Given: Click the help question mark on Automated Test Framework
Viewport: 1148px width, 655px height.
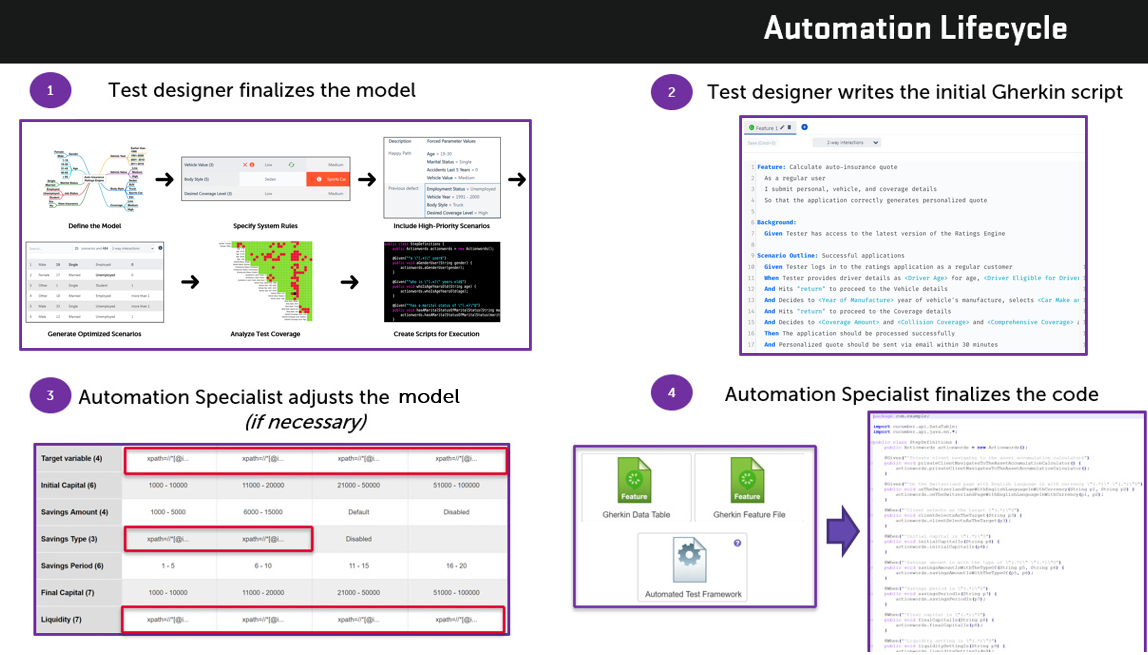Looking at the screenshot, I should 737,543.
